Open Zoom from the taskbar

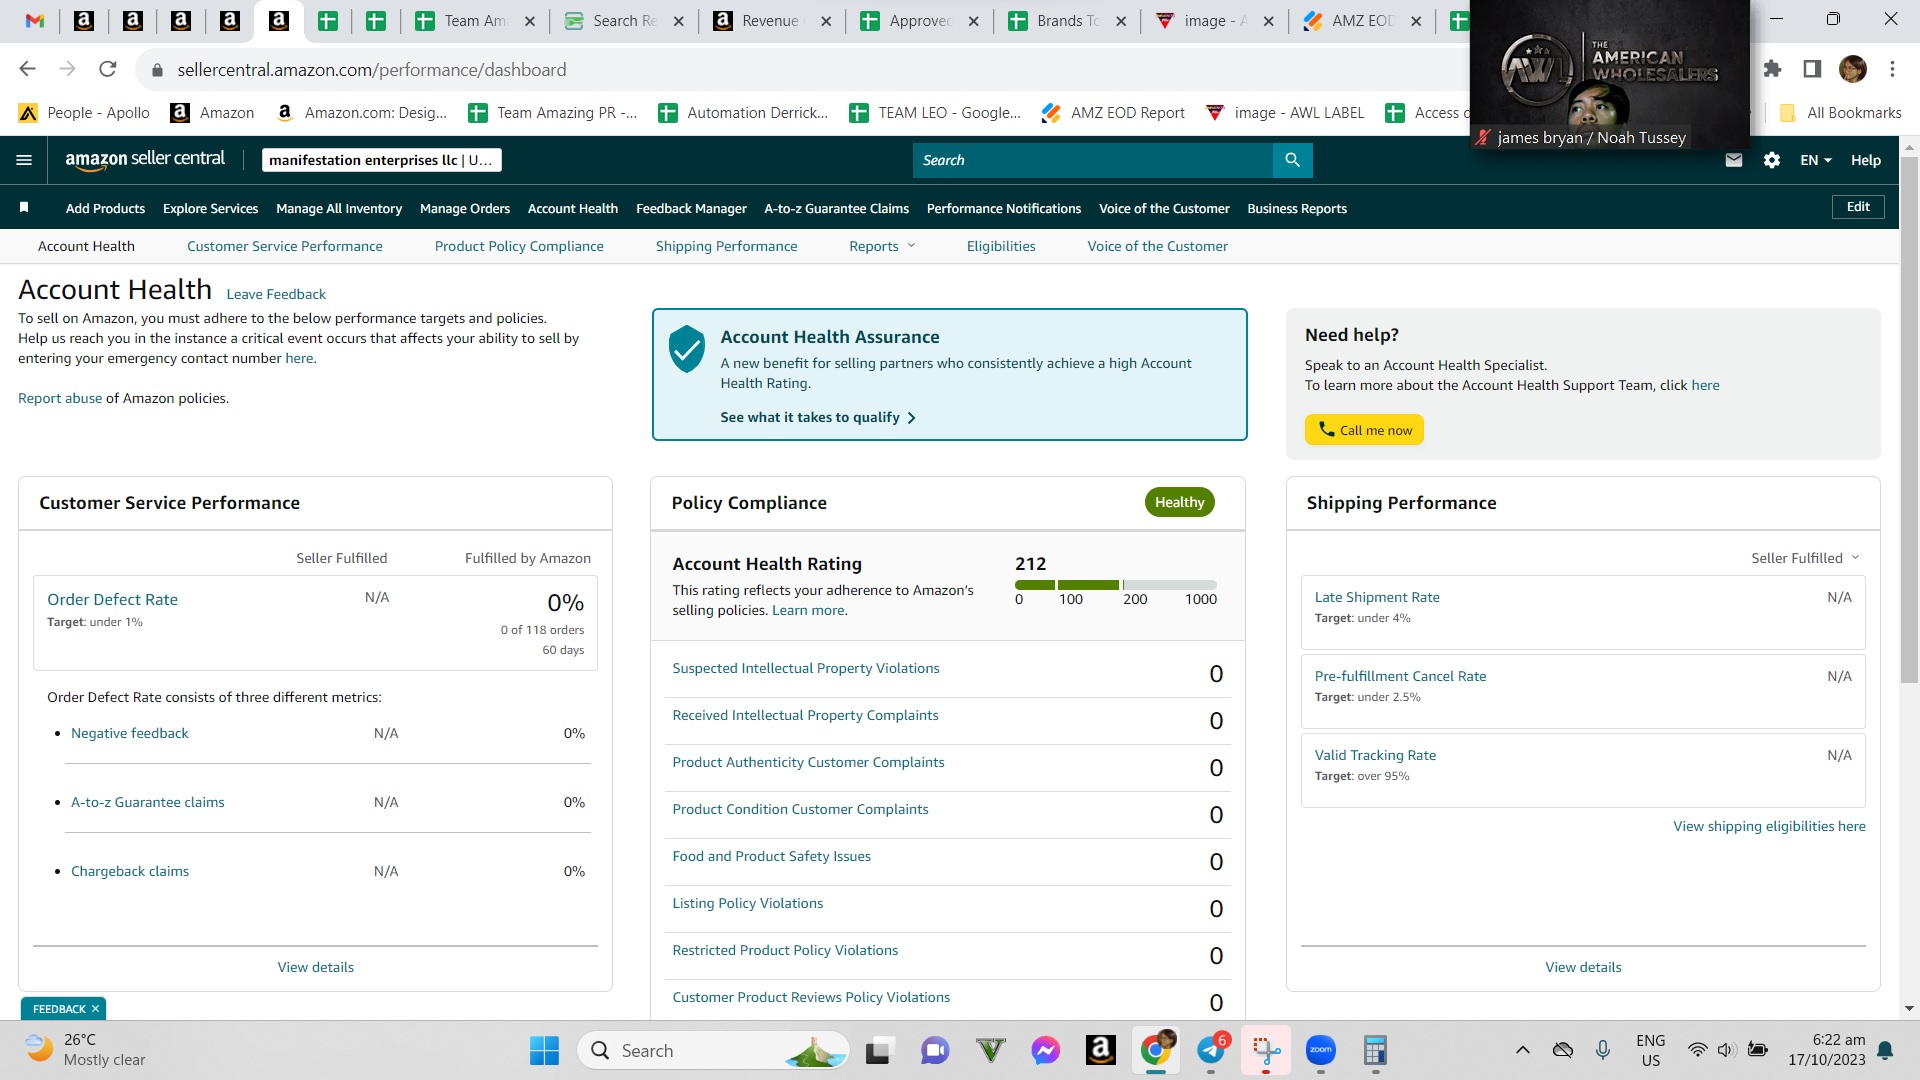click(1321, 1050)
